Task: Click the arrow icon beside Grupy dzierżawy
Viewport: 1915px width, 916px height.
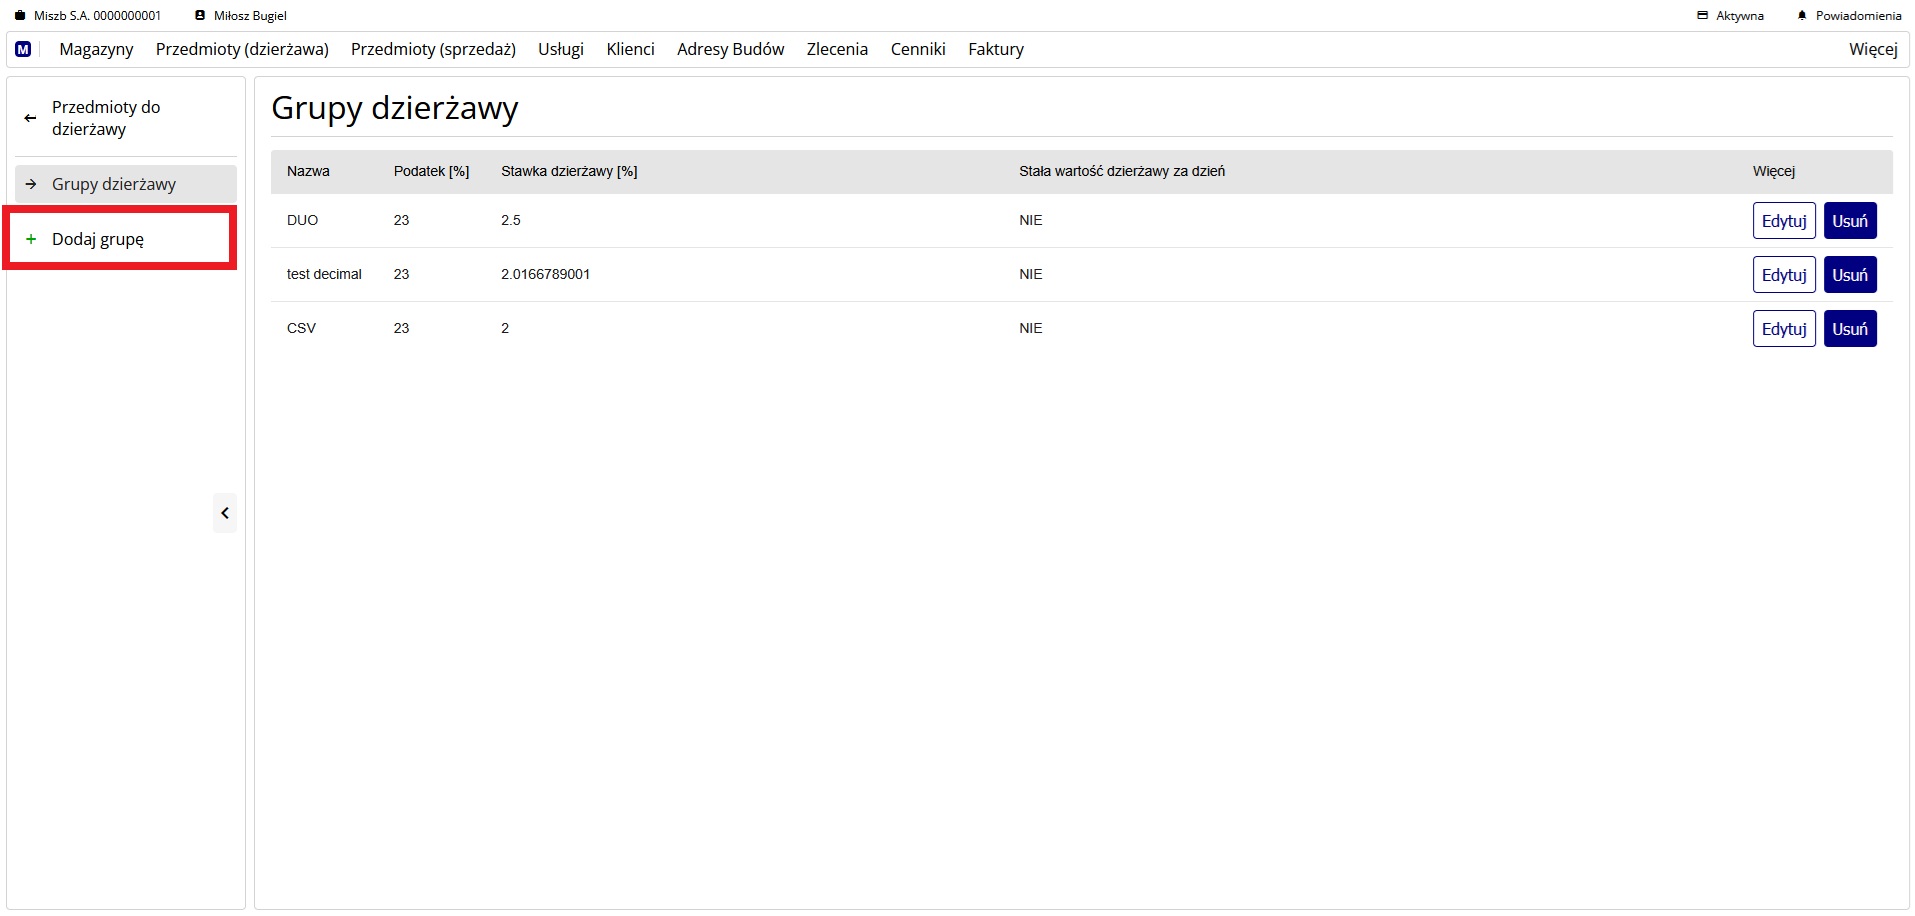Action: 31,184
